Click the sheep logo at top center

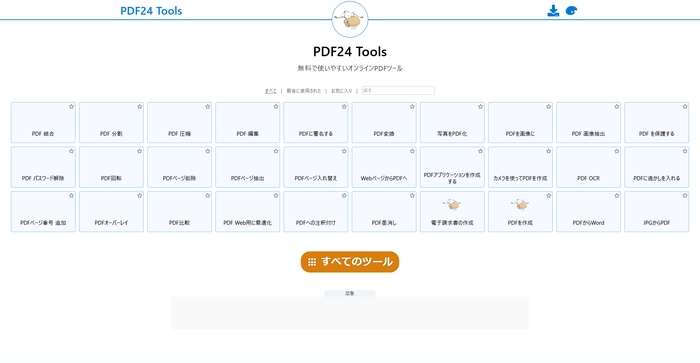click(x=350, y=19)
